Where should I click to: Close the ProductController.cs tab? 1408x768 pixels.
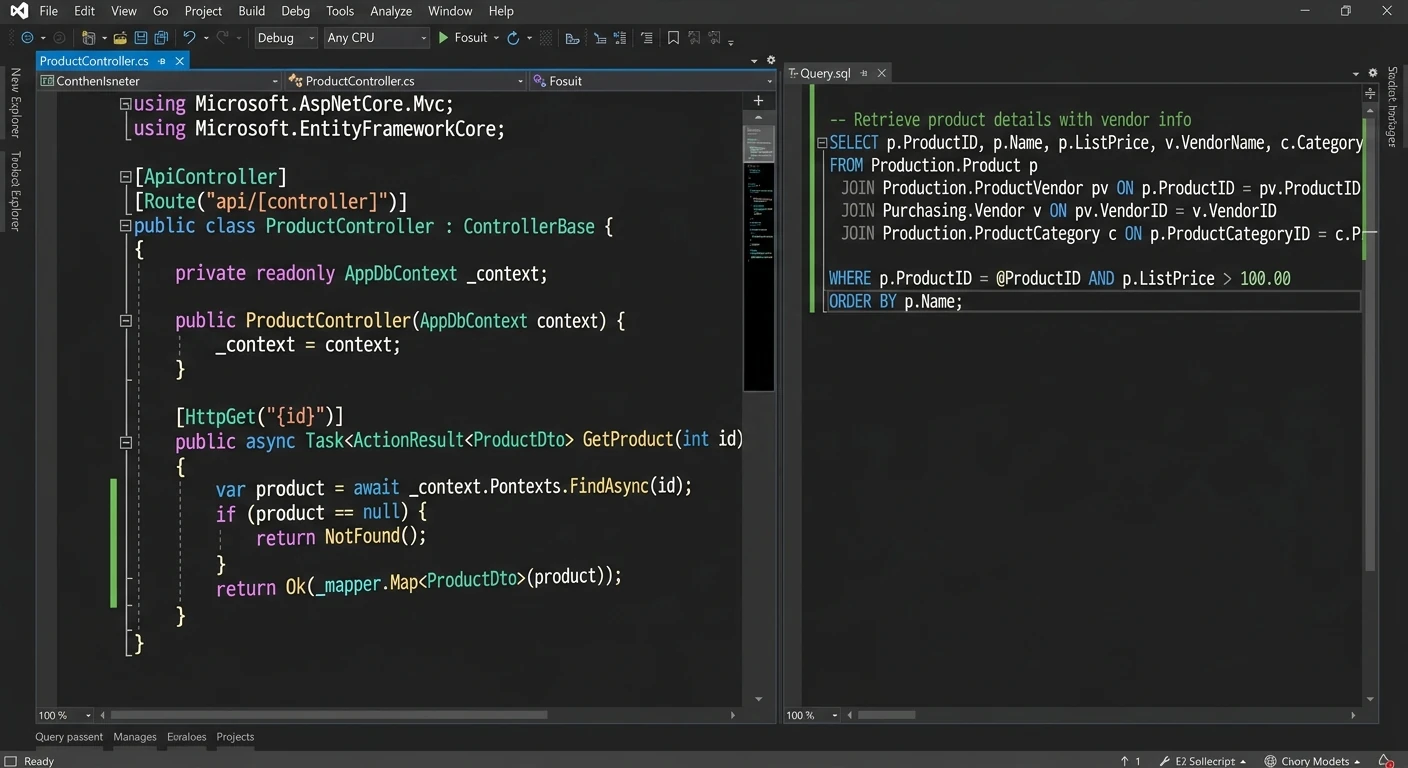pos(180,61)
